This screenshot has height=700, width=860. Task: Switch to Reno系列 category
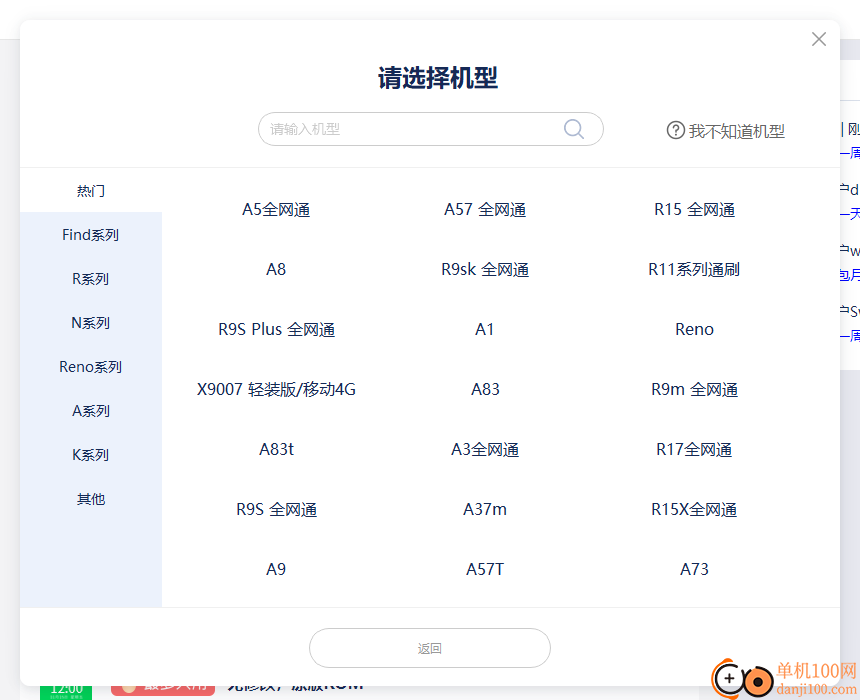(x=91, y=366)
